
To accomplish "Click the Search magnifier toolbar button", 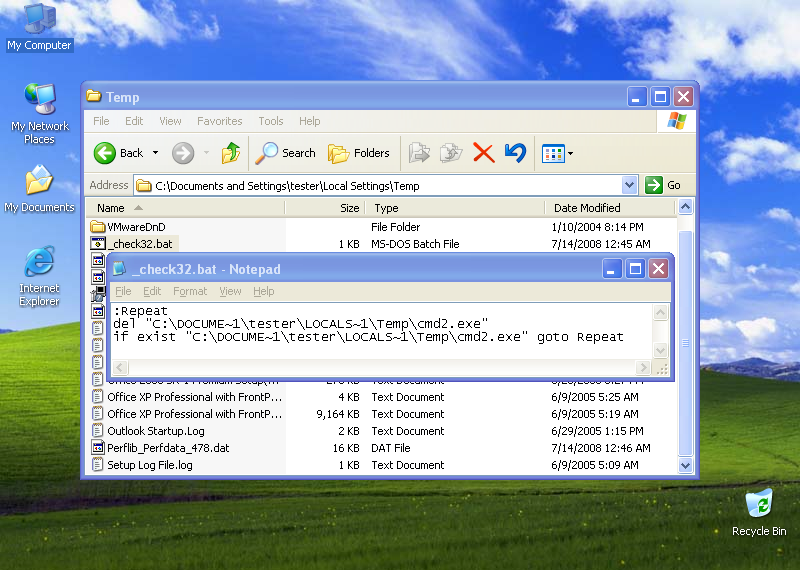I will tap(286, 153).
